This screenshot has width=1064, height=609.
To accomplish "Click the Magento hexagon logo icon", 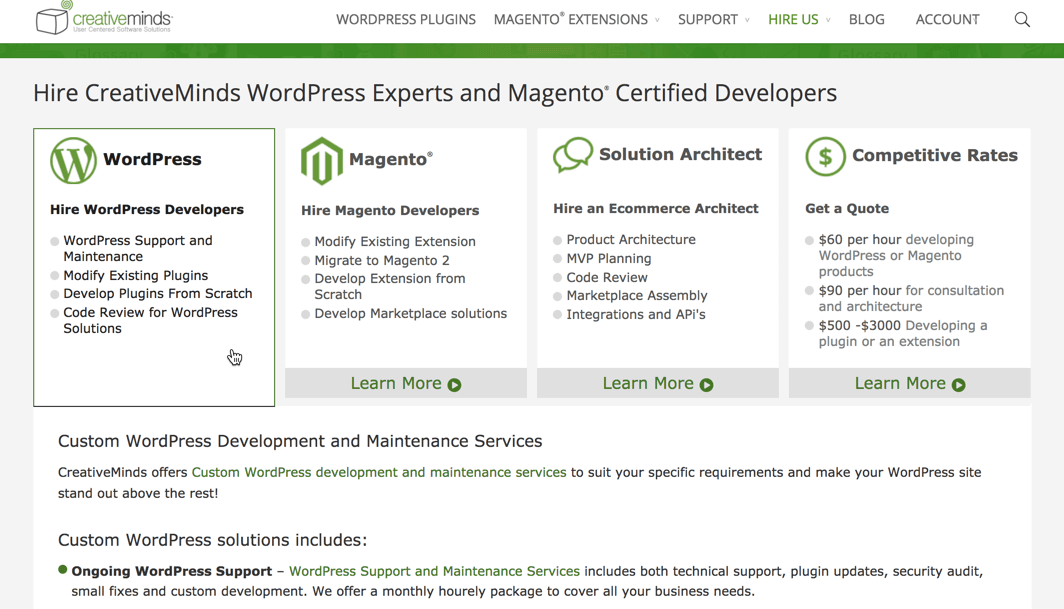I will (x=322, y=161).
